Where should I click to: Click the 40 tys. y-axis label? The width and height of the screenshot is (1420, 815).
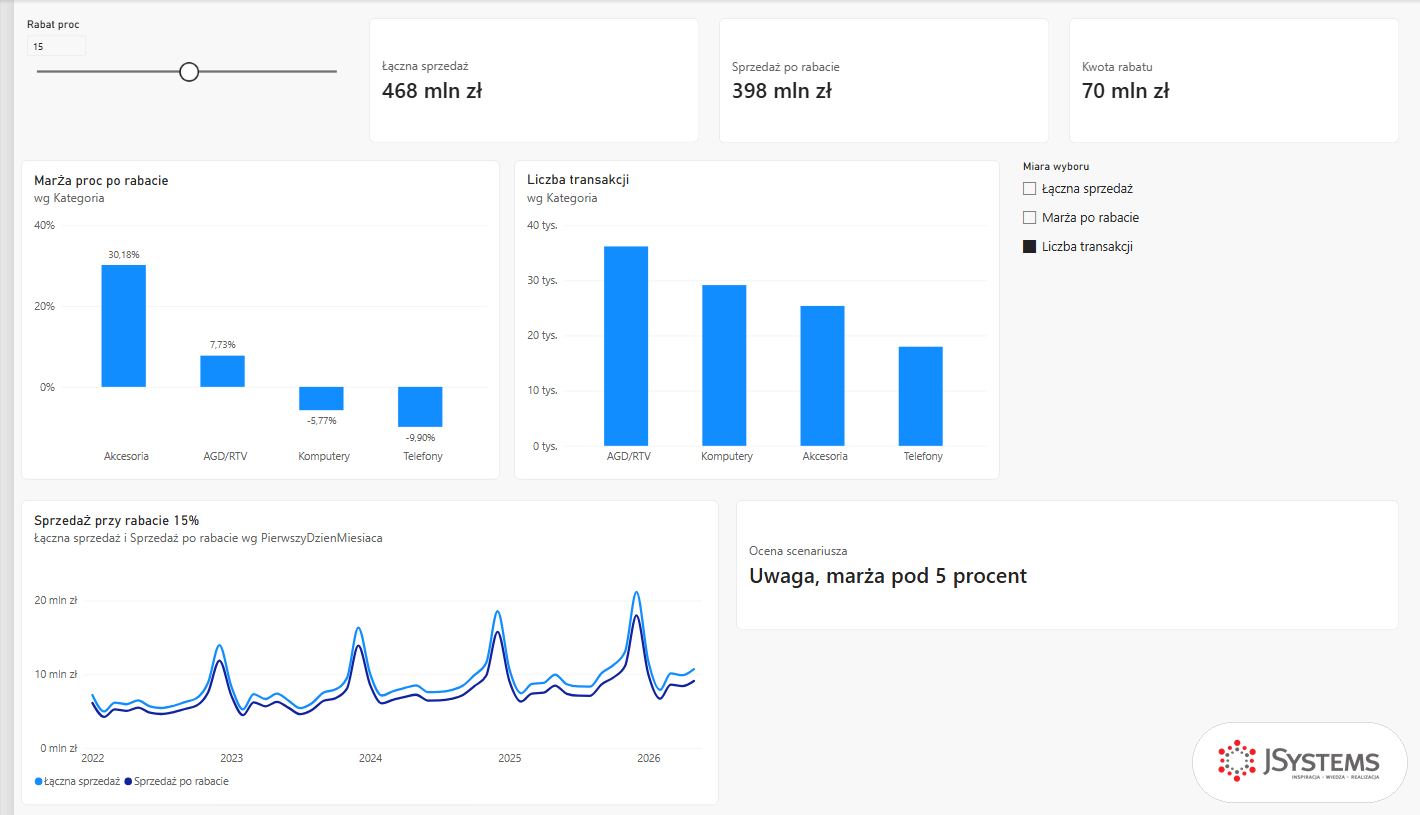point(542,226)
